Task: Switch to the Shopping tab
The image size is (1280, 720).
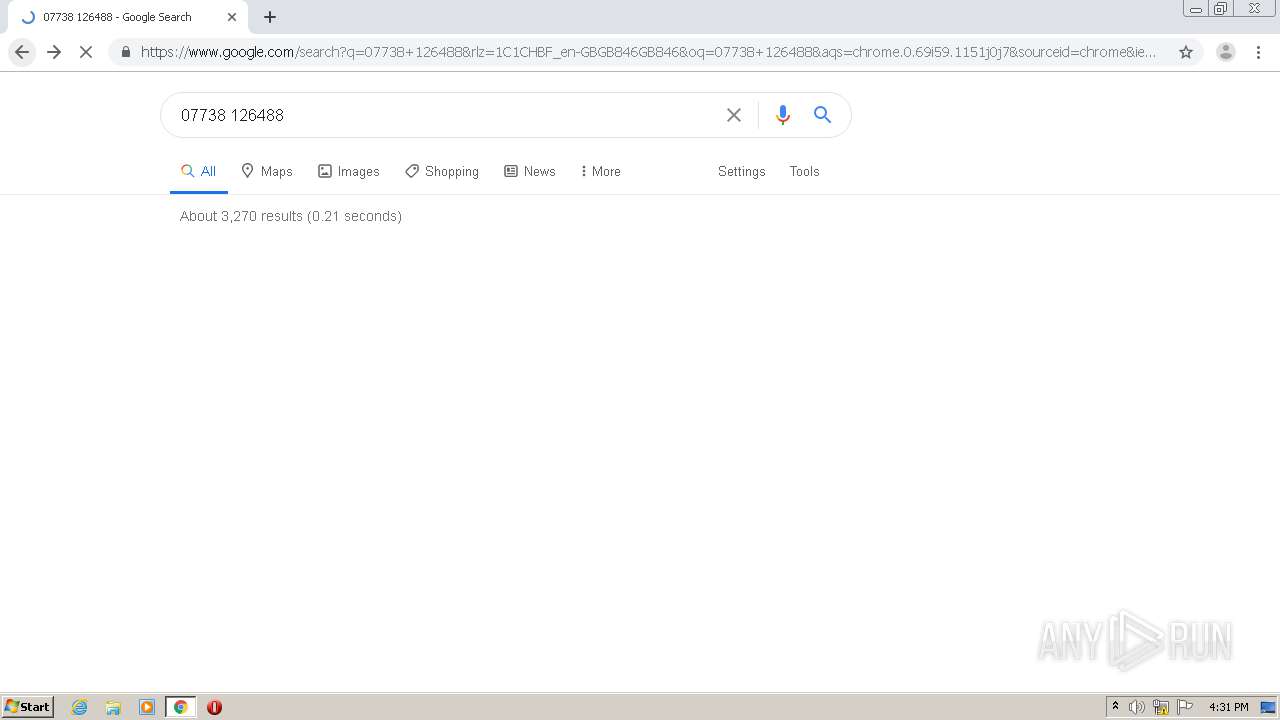Action: point(442,171)
